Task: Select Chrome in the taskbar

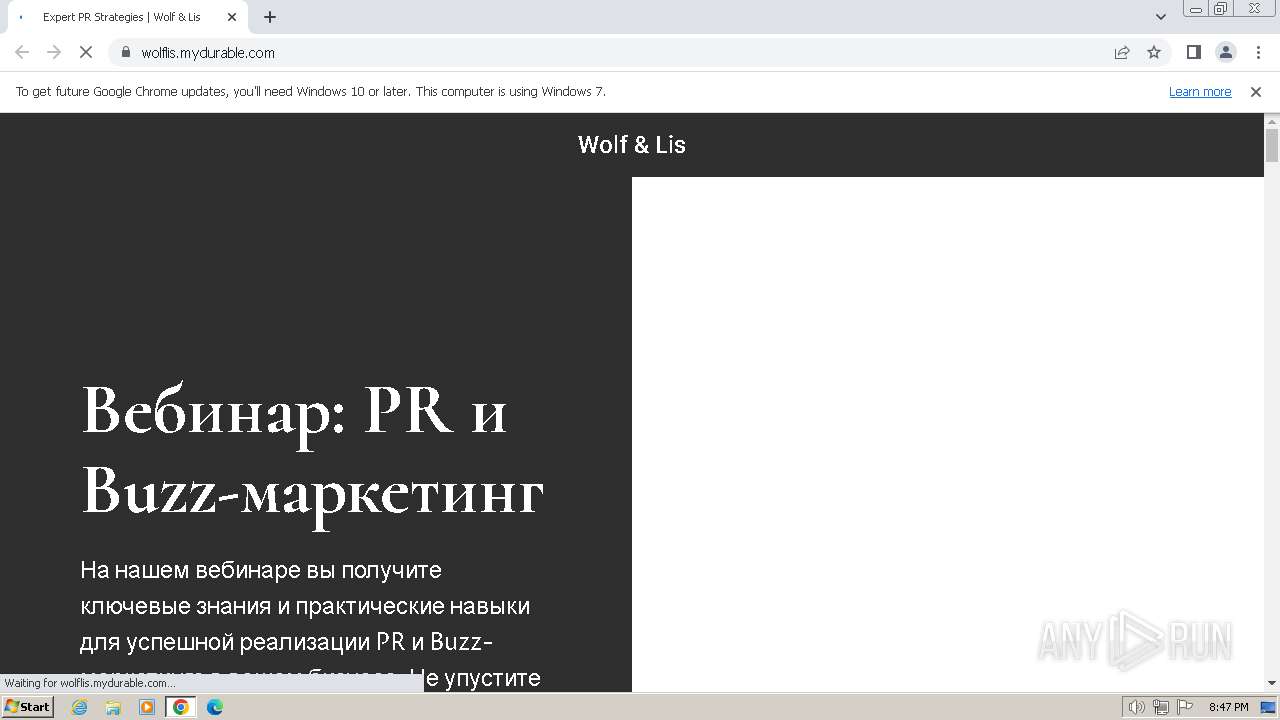Action: [181, 707]
